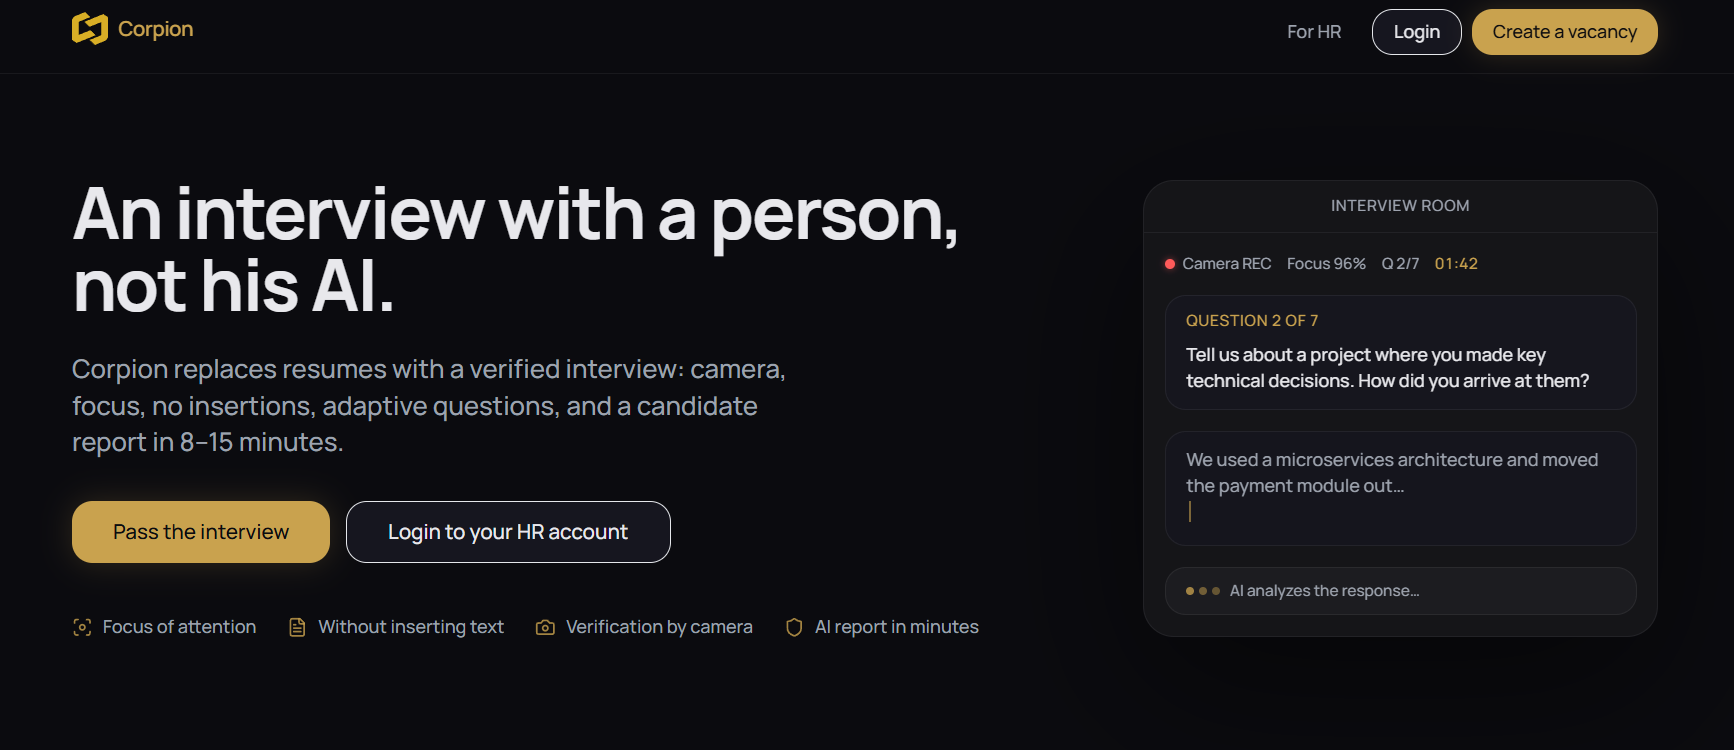This screenshot has height=750, width=1734.
Task: Click the Pass the interview button
Action: click(x=201, y=532)
